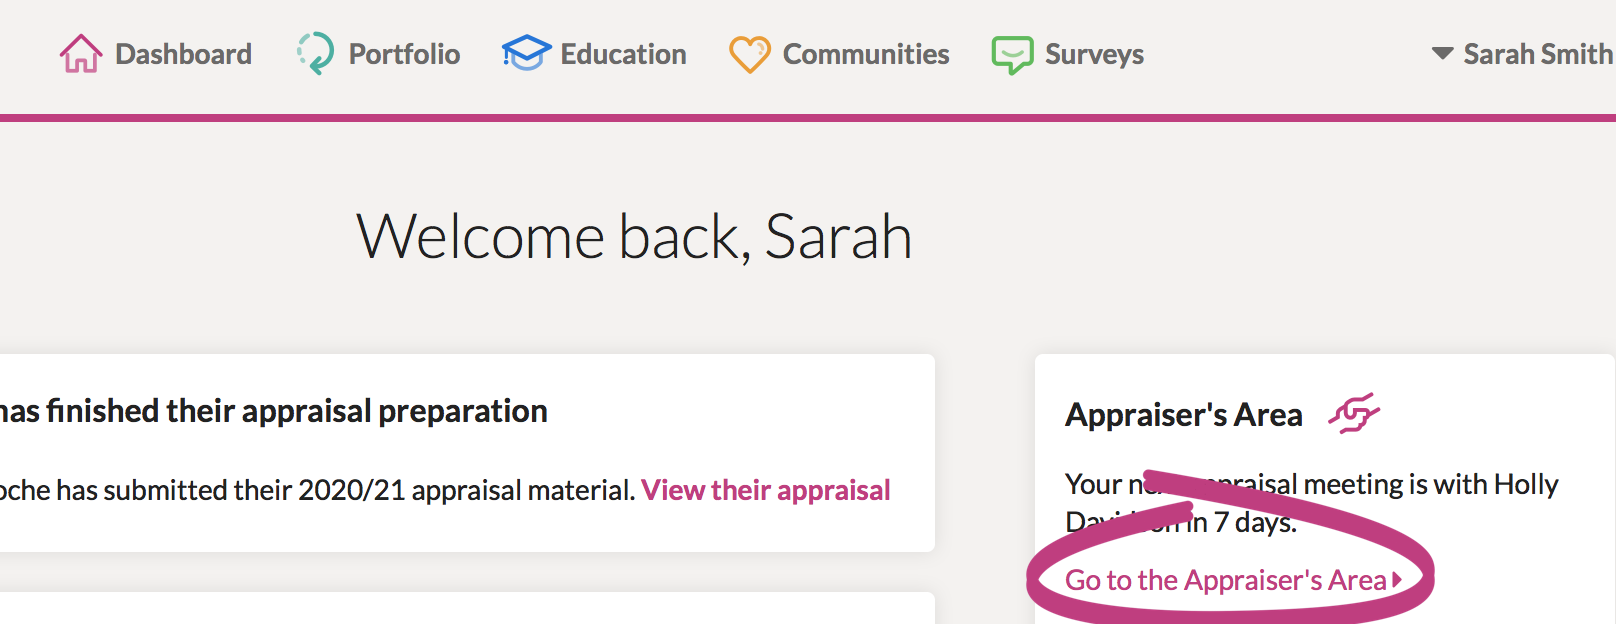This screenshot has height=624, width=1616.
Task: Click the small arrow after Appraiser's Area link
Action: [x=1397, y=580]
